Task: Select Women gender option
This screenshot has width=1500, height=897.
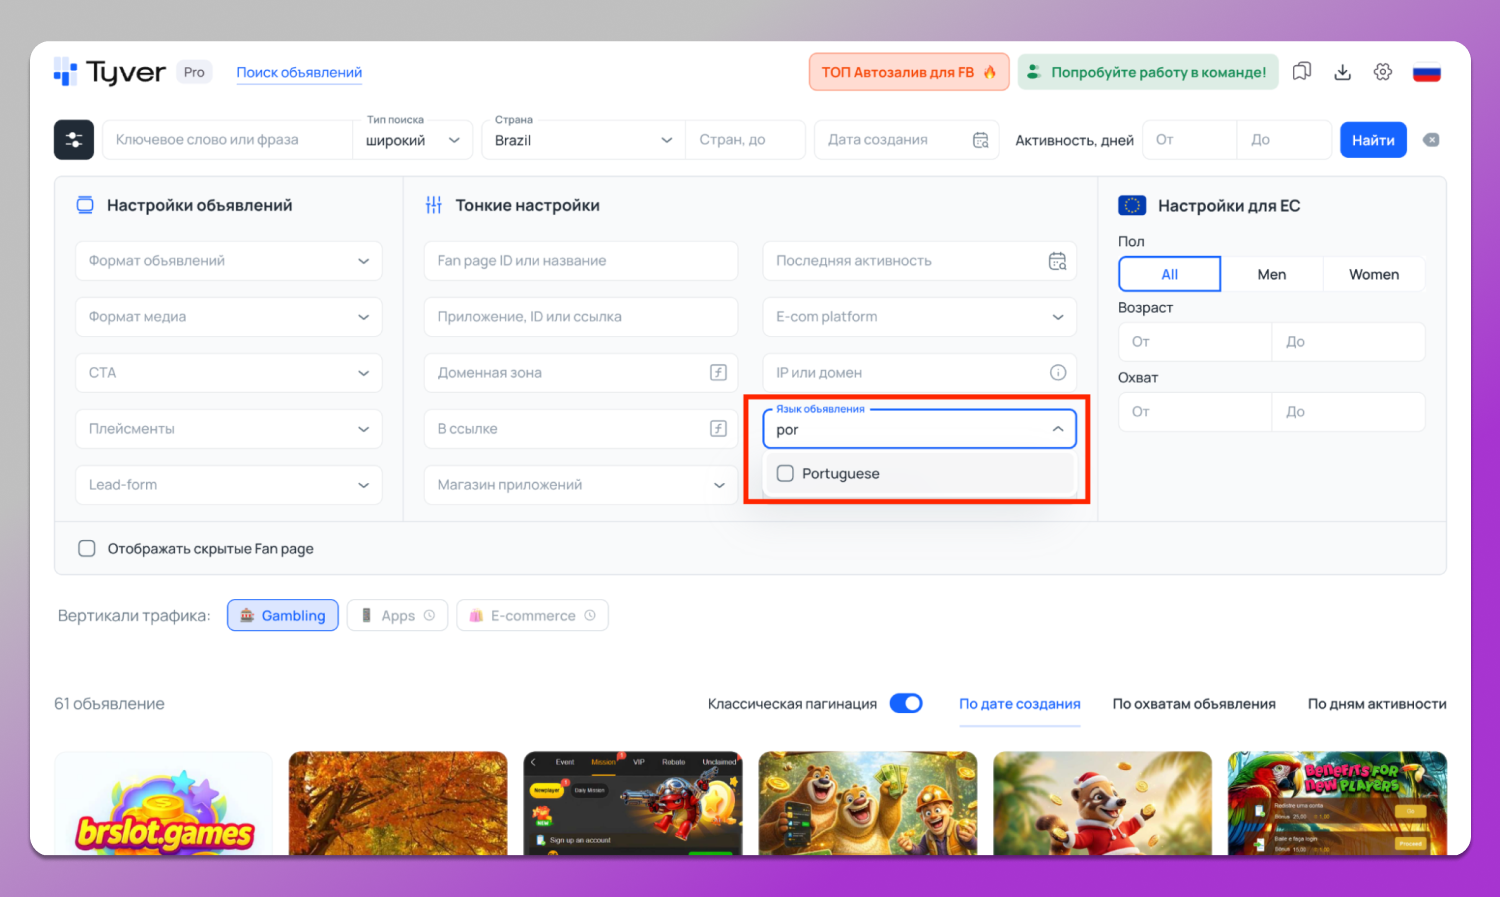Action: pos(1373,274)
